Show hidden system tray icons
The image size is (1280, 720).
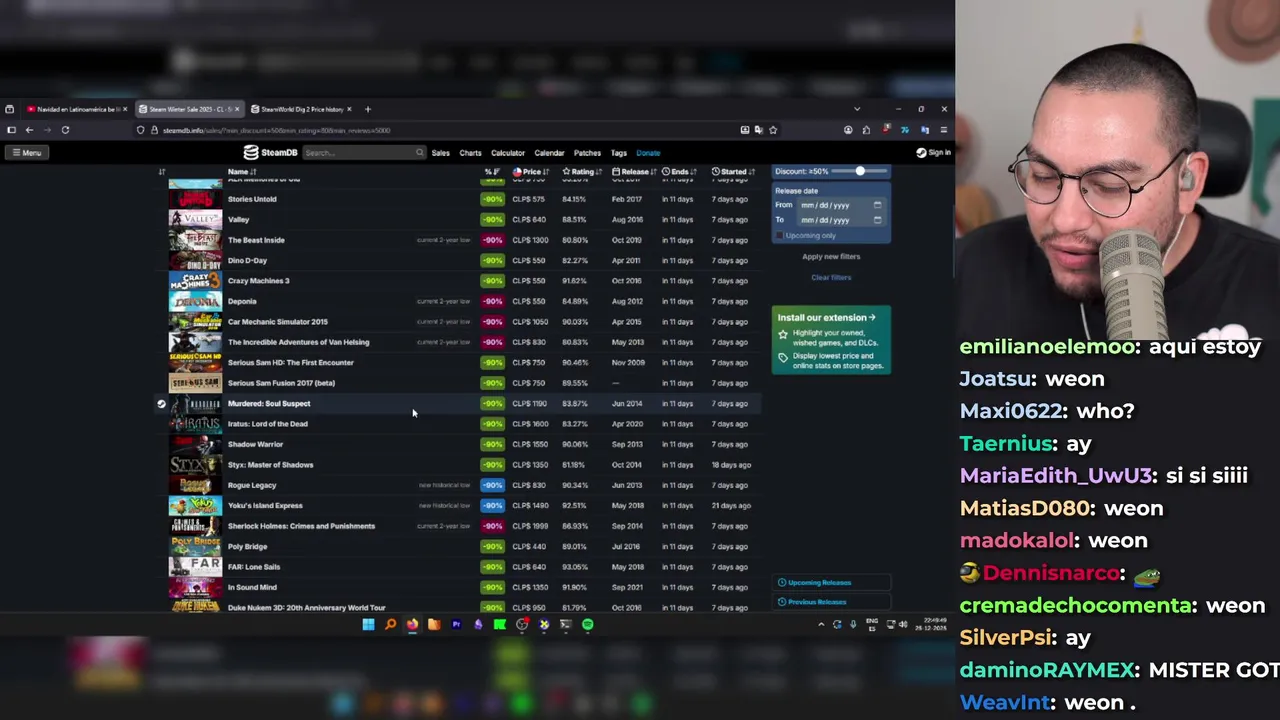tap(821, 625)
